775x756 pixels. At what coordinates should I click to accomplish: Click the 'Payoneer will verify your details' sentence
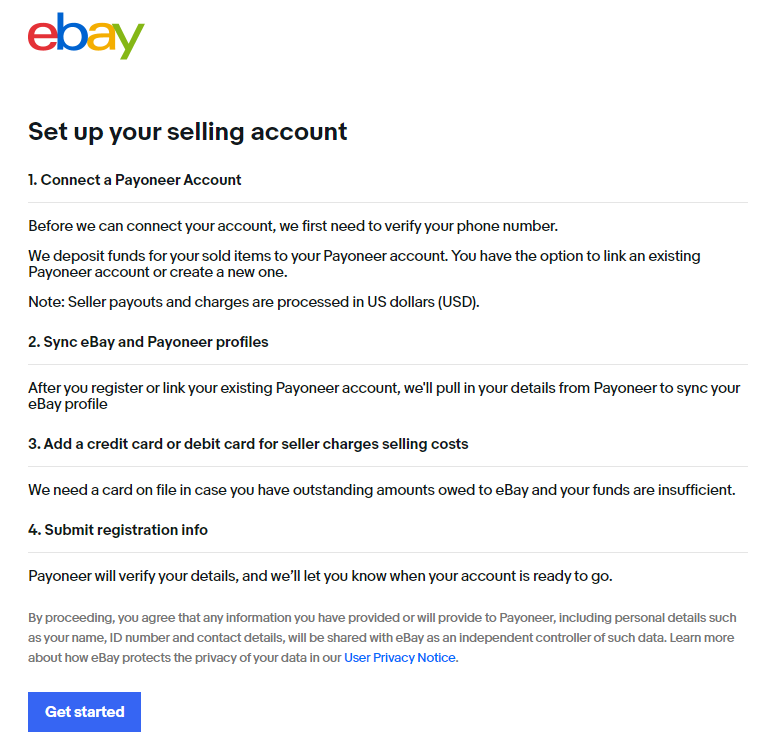coord(320,576)
